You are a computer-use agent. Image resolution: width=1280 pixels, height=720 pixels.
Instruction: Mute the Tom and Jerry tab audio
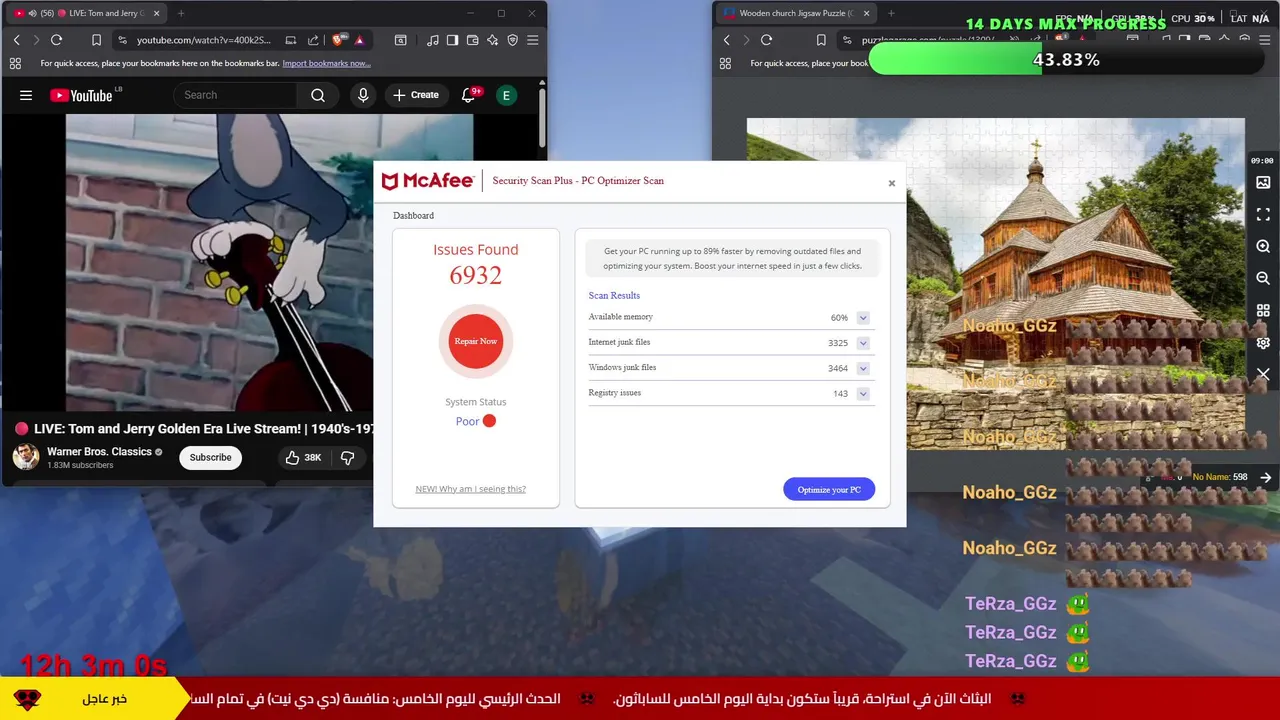pos(33,13)
